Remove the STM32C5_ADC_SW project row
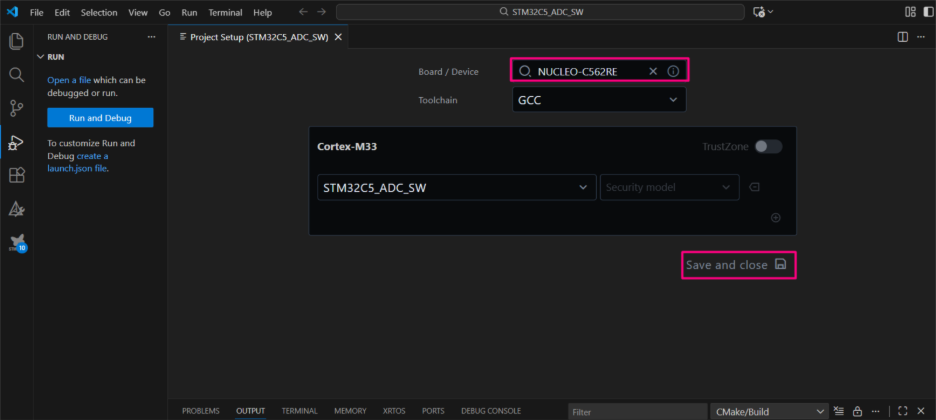Screen dimensions: 936x420 [x=754, y=187]
